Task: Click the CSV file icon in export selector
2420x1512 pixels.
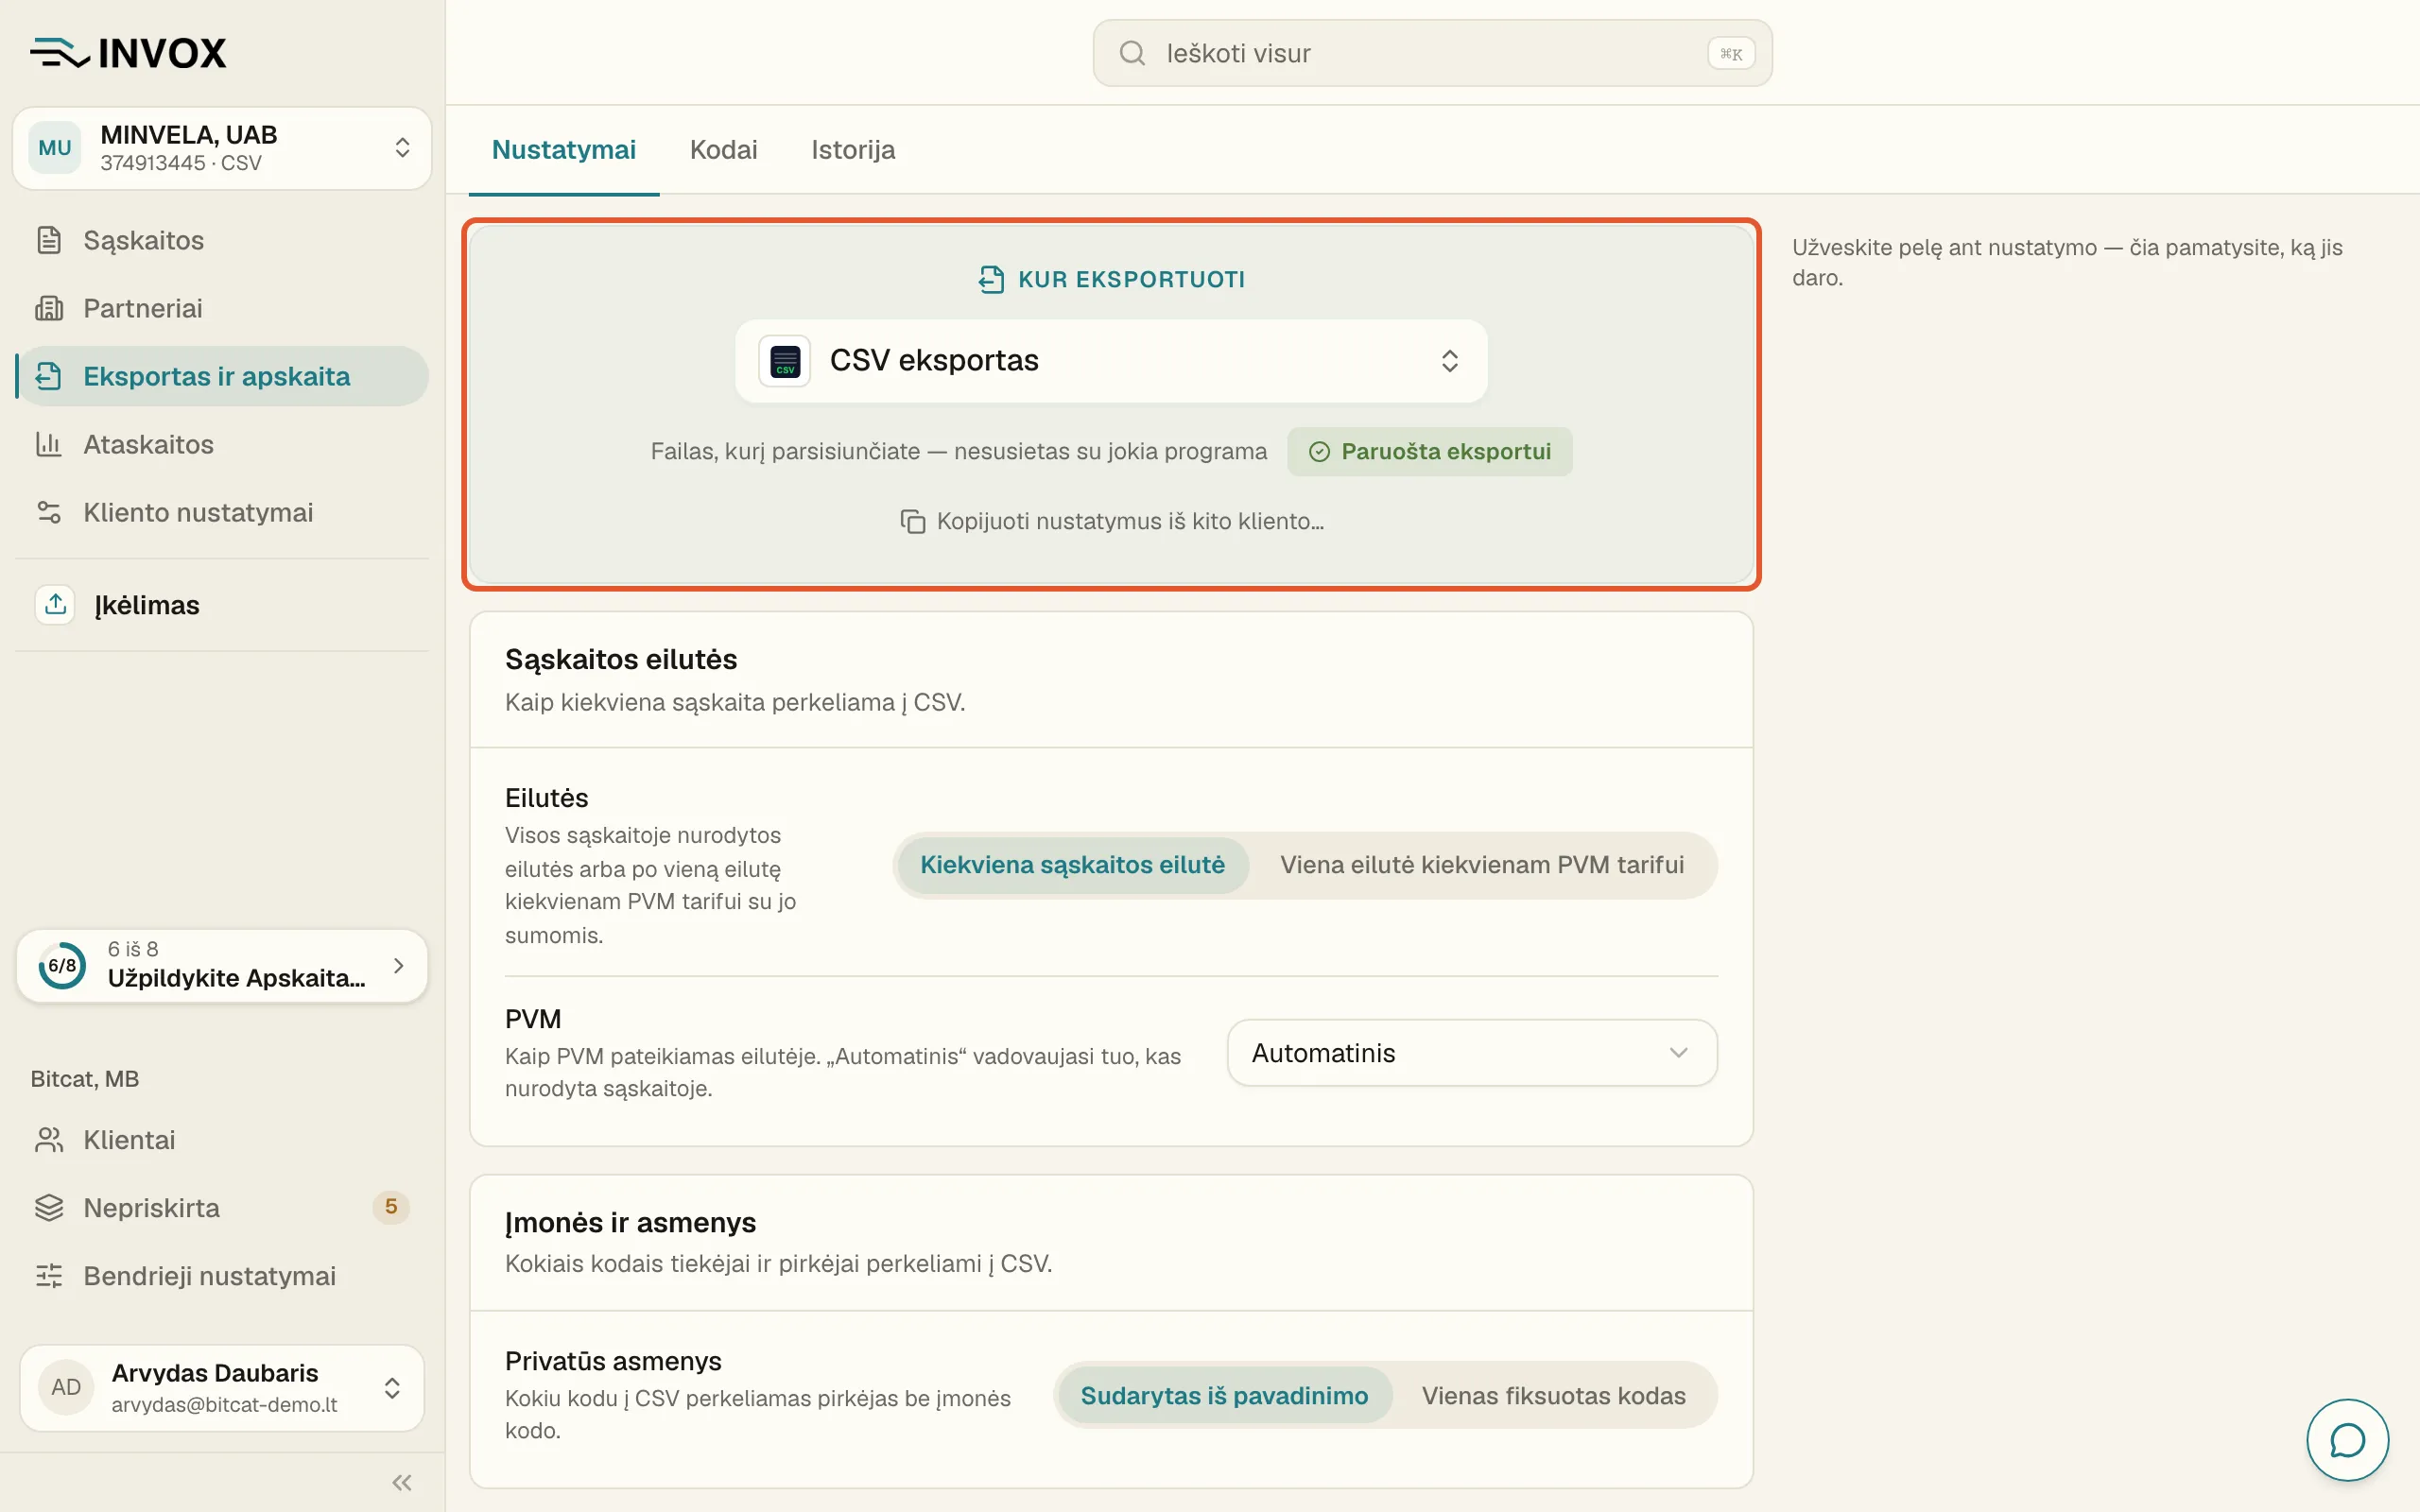Action: [785, 361]
